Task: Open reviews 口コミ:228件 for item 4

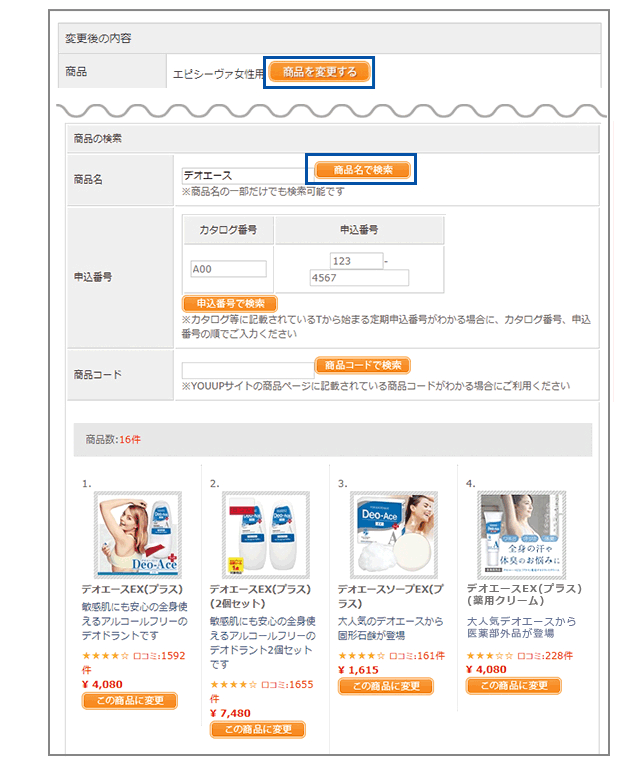Action: 545,656
